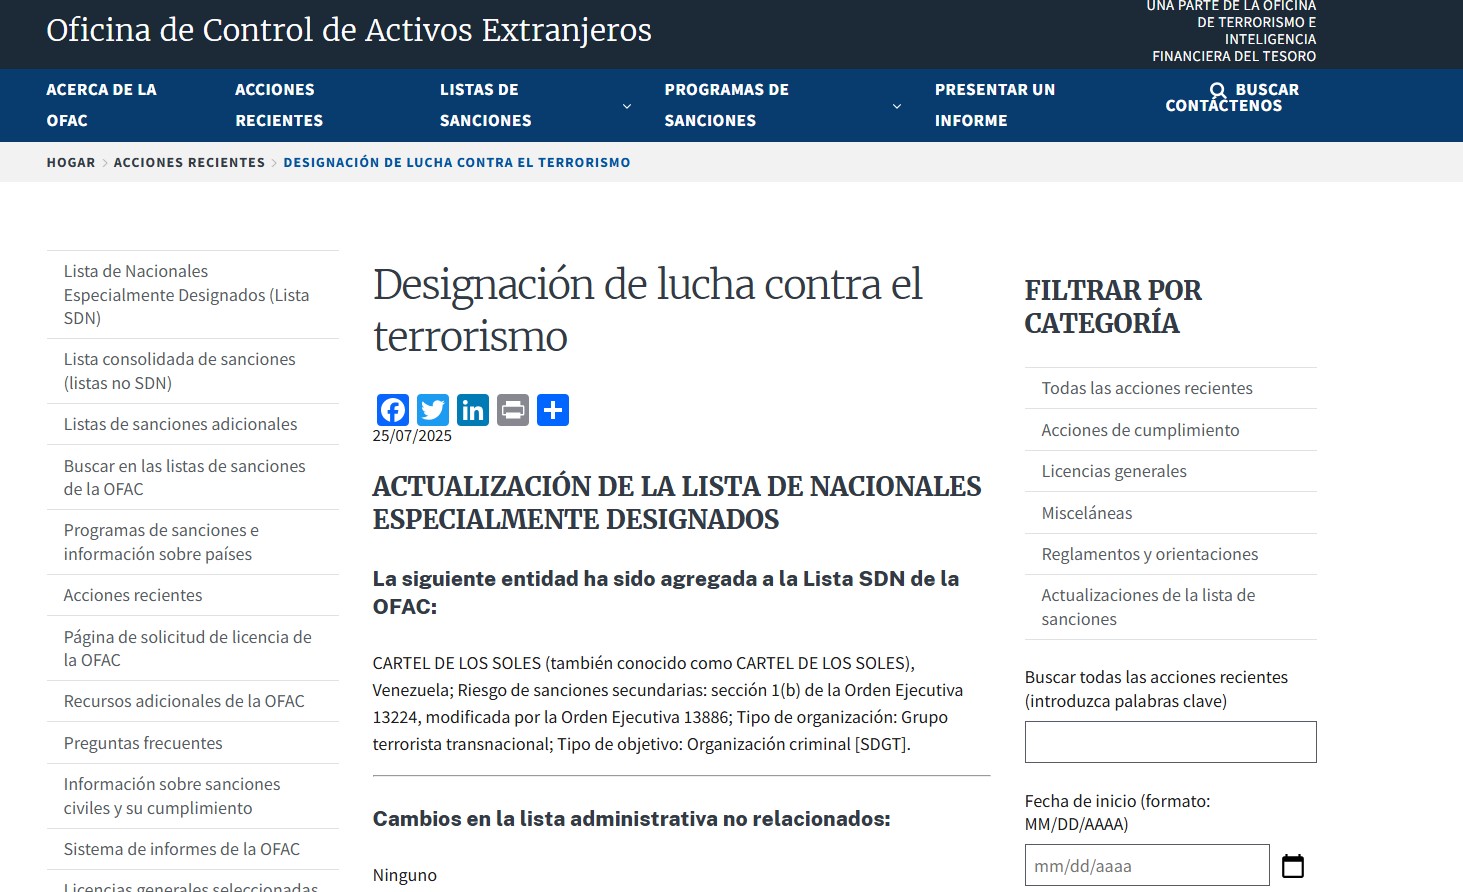
Task: Click Designación de Lucha breadcrumb
Action: (x=457, y=162)
